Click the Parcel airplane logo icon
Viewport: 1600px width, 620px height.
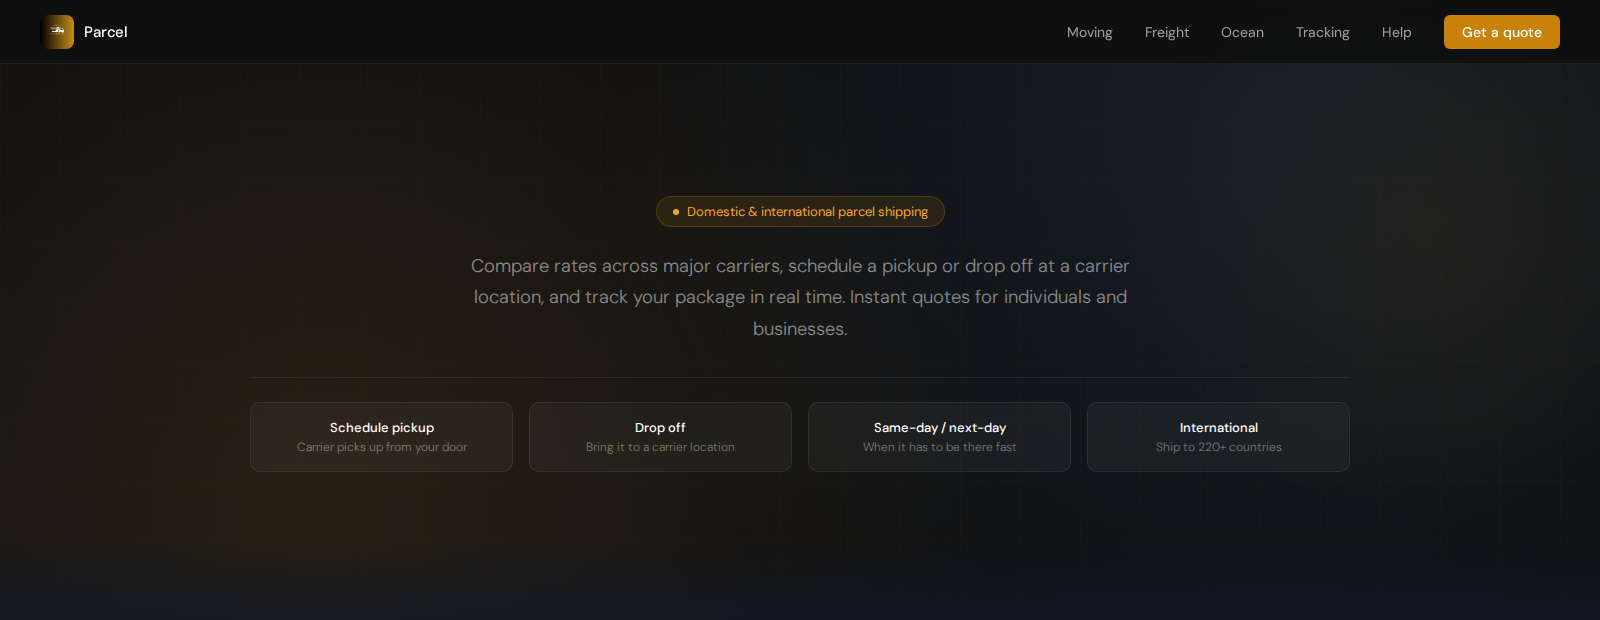coord(57,31)
